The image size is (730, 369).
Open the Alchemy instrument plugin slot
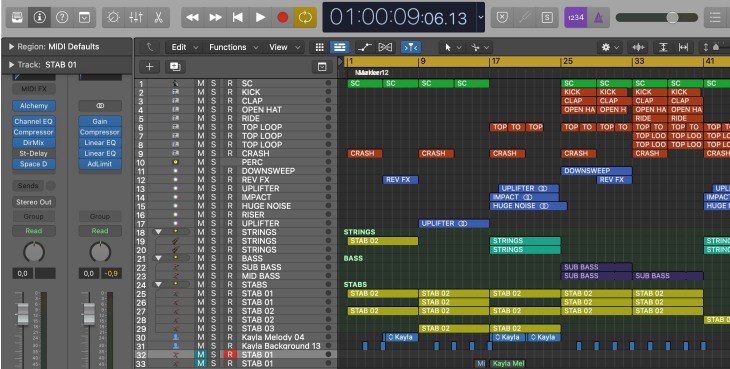point(34,106)
